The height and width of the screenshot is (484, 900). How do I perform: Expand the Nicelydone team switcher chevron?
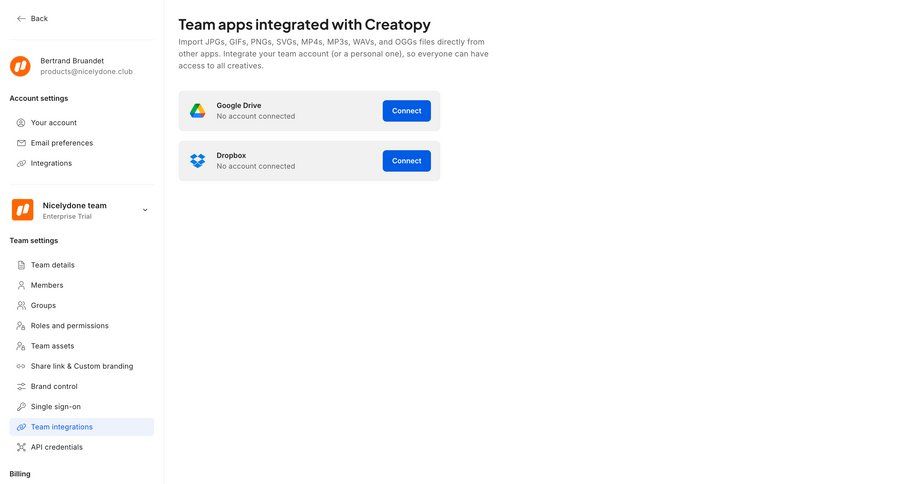click(145, 210)
